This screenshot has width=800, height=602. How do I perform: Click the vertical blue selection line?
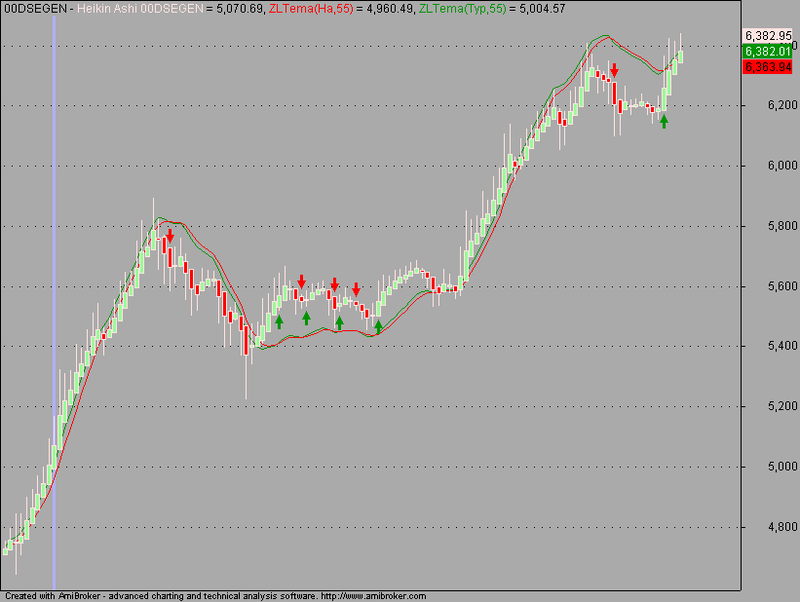click(54, 301)
